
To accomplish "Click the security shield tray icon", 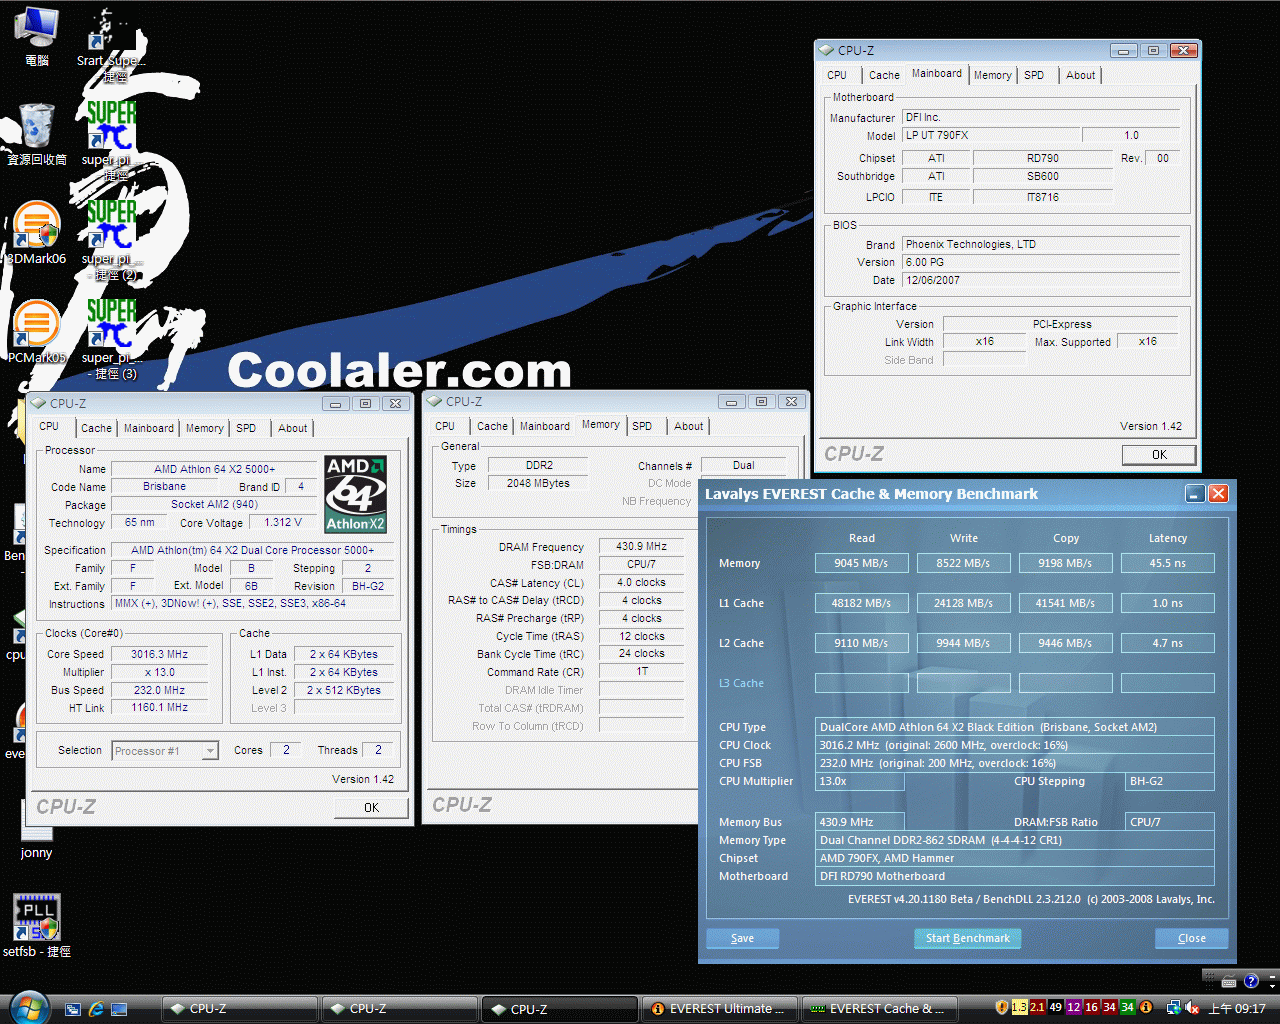I will tap(1002, 1008).
